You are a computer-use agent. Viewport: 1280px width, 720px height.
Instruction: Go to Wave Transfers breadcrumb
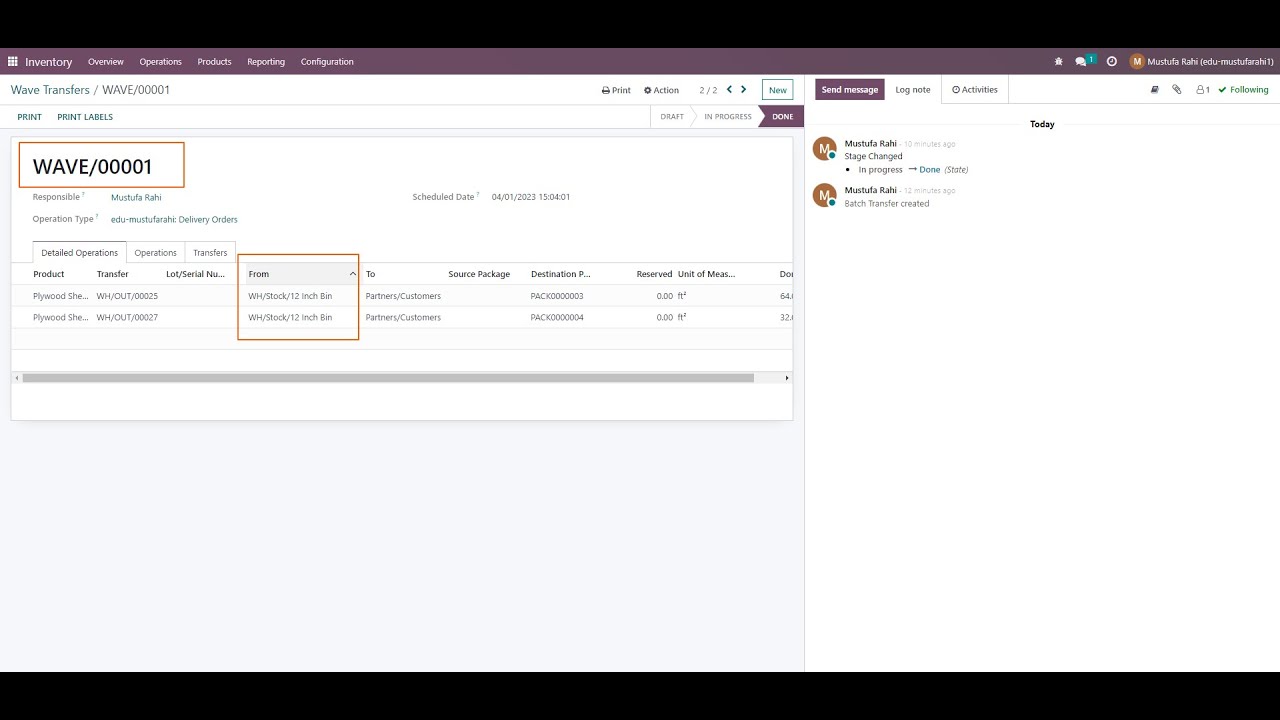(50, 89)
